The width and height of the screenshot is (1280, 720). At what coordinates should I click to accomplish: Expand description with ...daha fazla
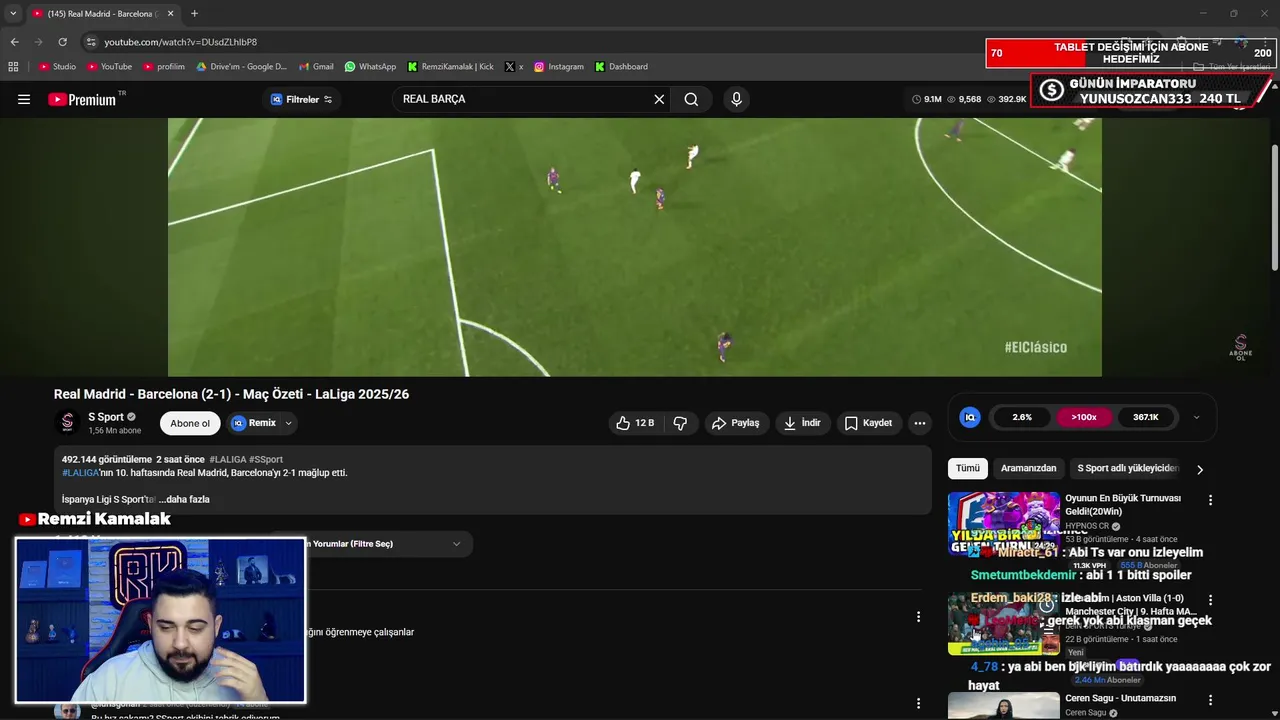tap(184, 499)
